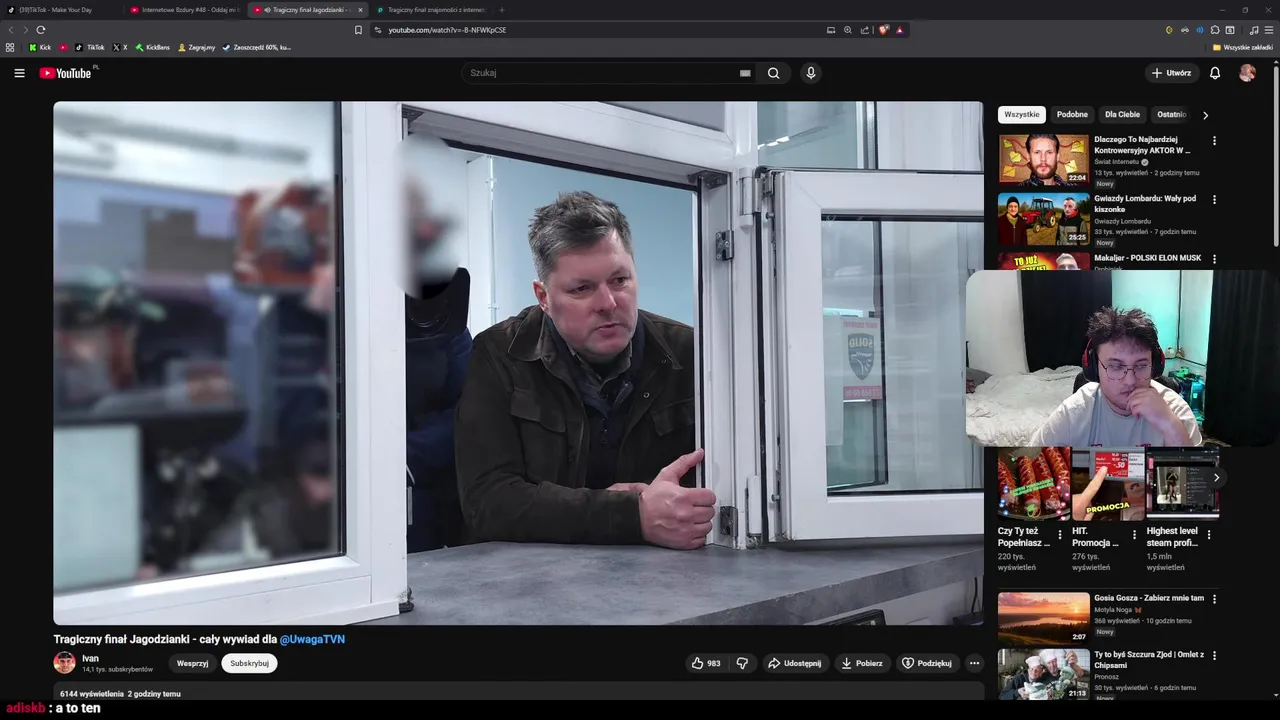Click the Podziękuj button
1280x720 pixels.
[x=927, y=663]
